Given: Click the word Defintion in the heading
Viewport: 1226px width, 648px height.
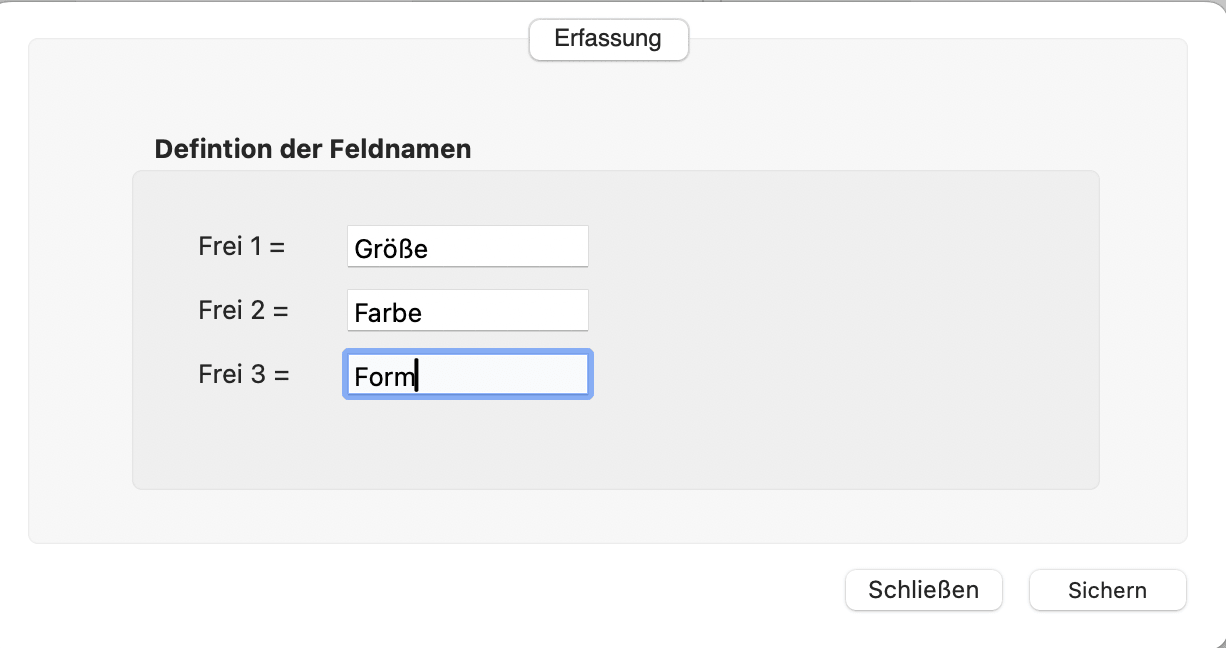Looking at the screenshot, I should (x=214, y=150).
